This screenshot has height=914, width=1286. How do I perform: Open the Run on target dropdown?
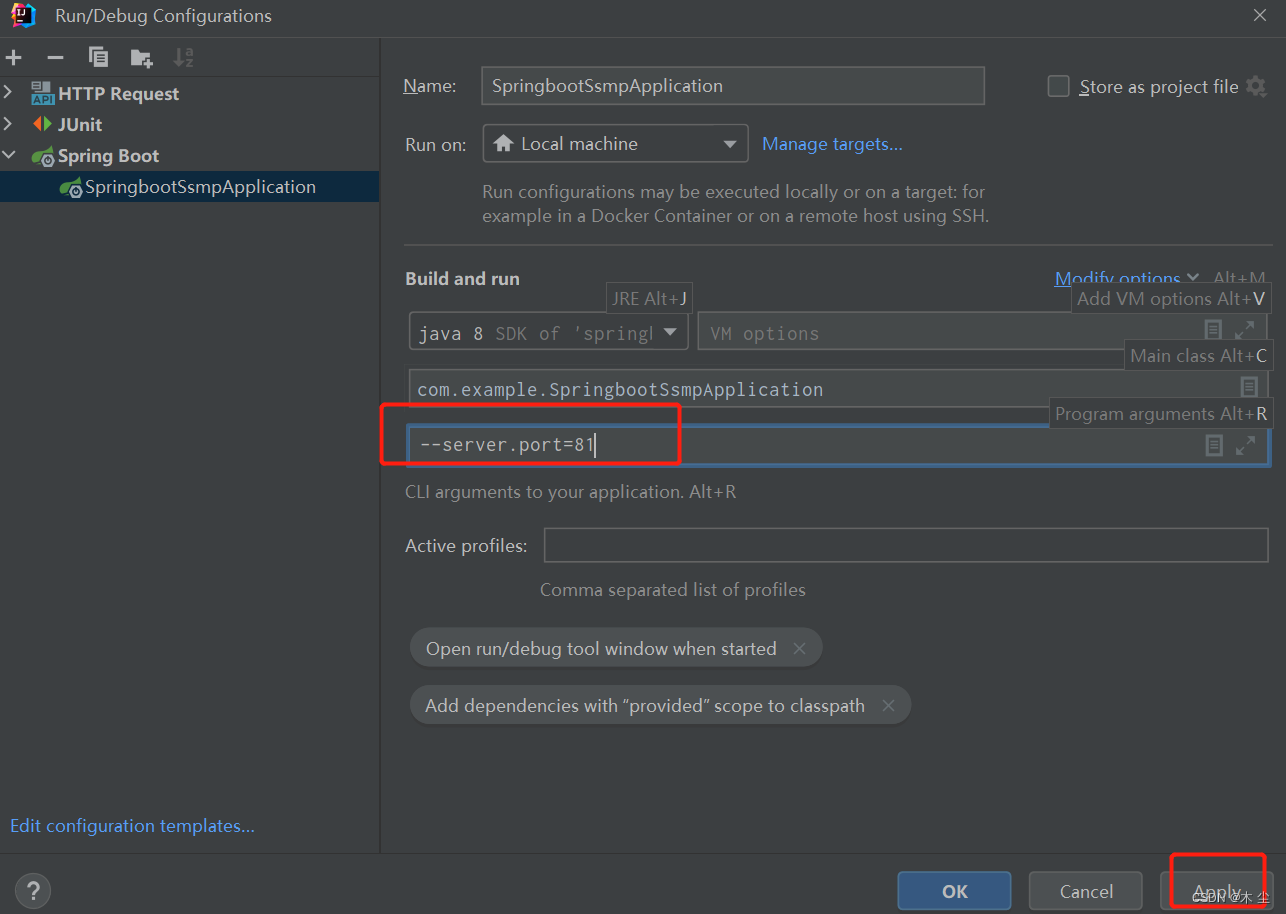point(615,144)
